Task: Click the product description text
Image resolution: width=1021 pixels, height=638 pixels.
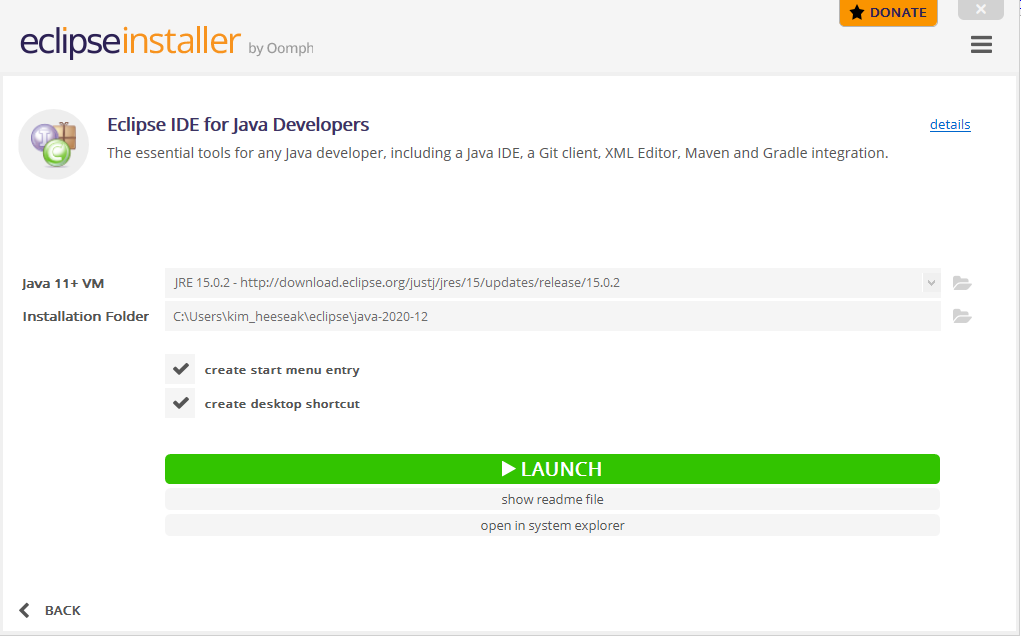Action: [x=497, y=153]
